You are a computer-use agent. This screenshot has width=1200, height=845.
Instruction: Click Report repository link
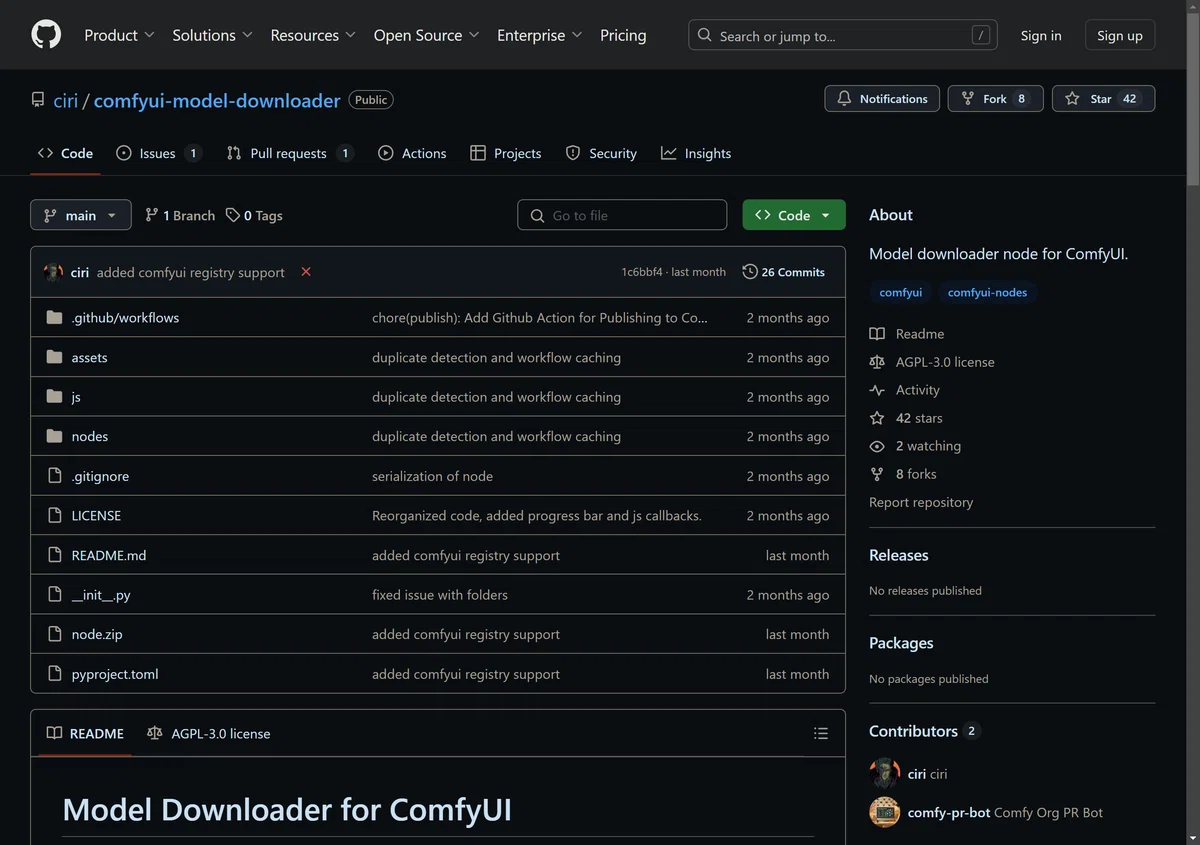920,502
